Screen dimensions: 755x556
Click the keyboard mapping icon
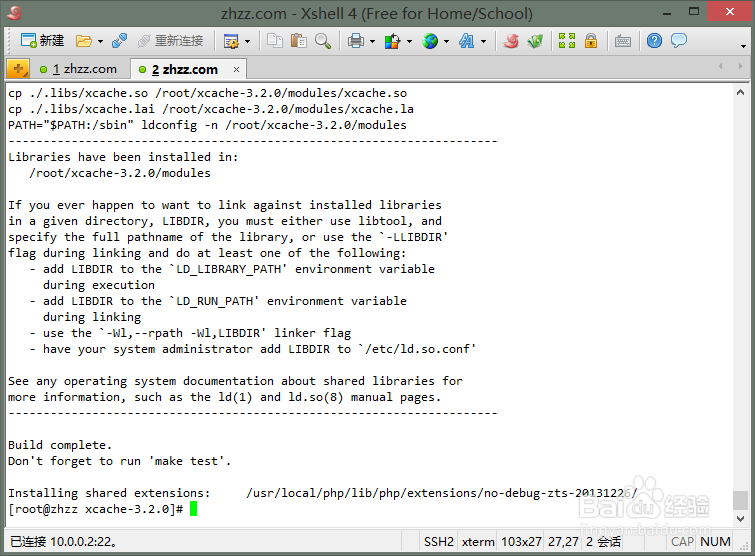click(623, 41)
